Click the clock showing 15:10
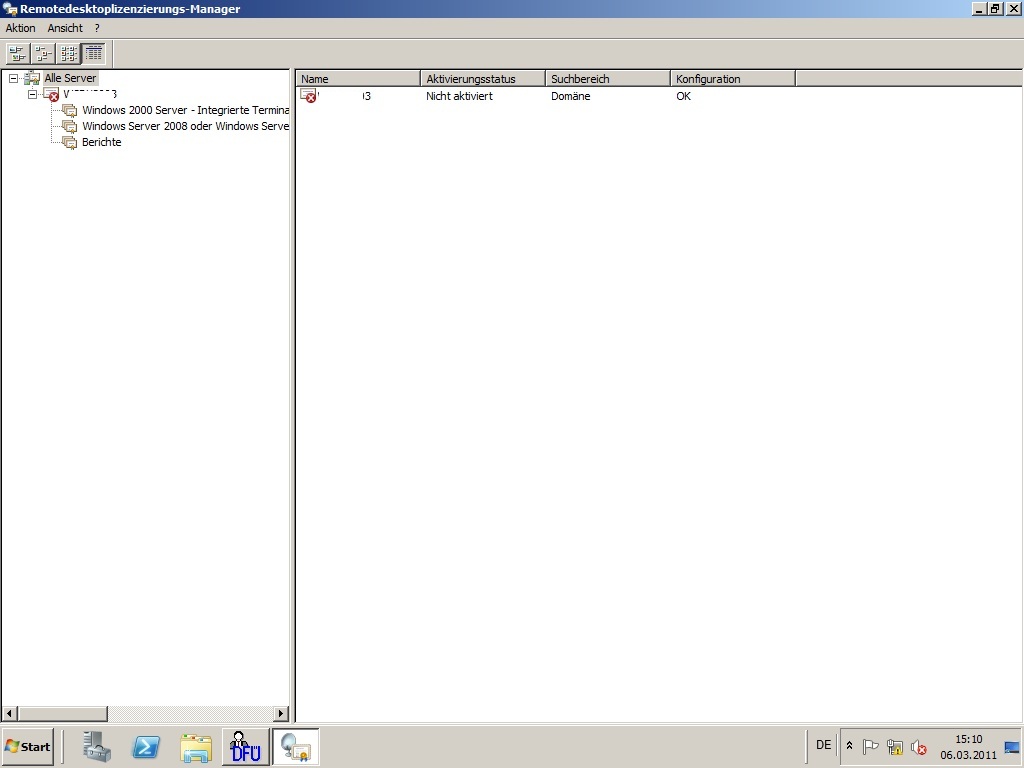The width and height of the screenshot is (1024, 768). [x=968, y=739]
